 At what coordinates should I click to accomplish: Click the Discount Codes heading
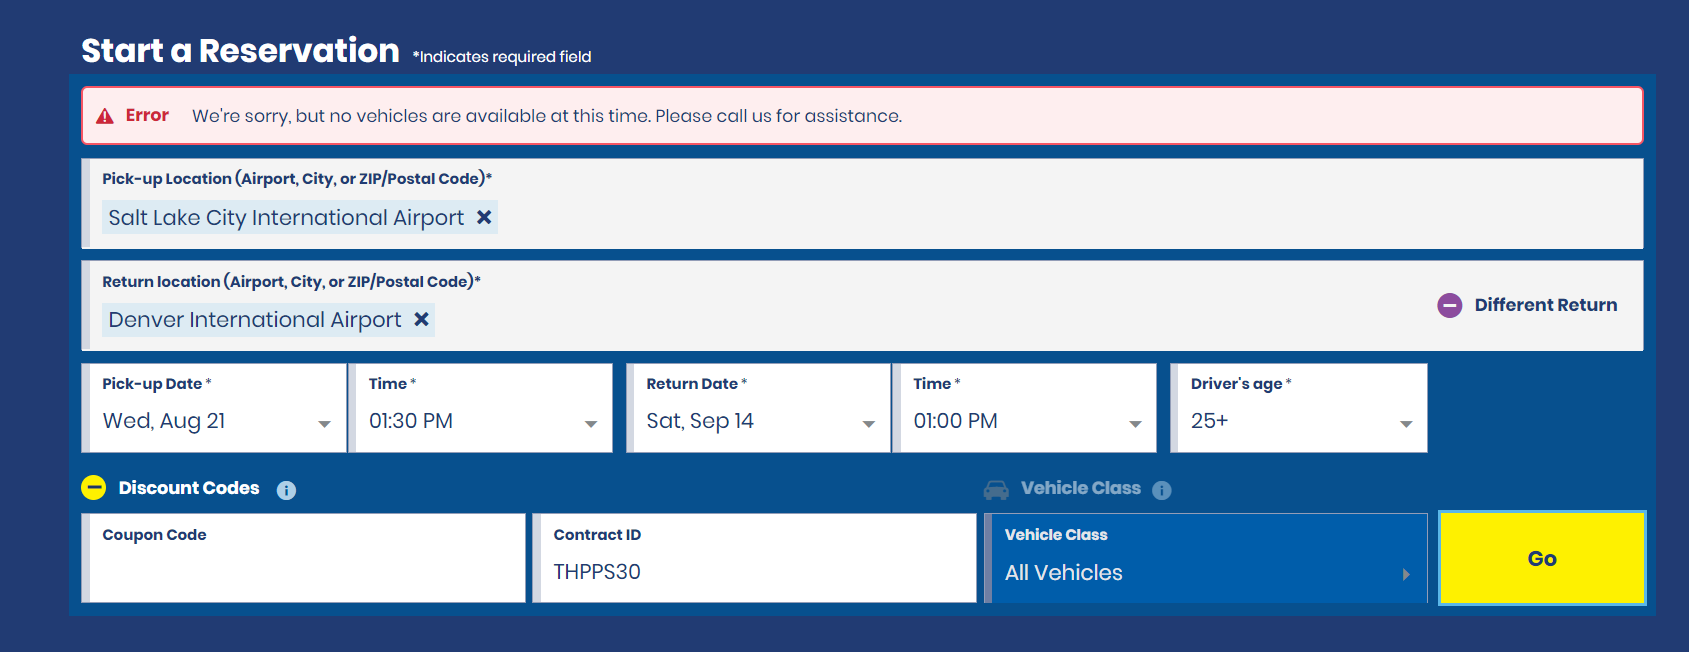coord(189,488)
